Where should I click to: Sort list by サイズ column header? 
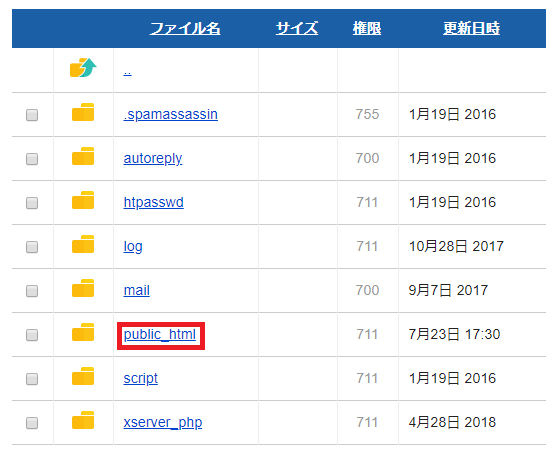[297, 28]
